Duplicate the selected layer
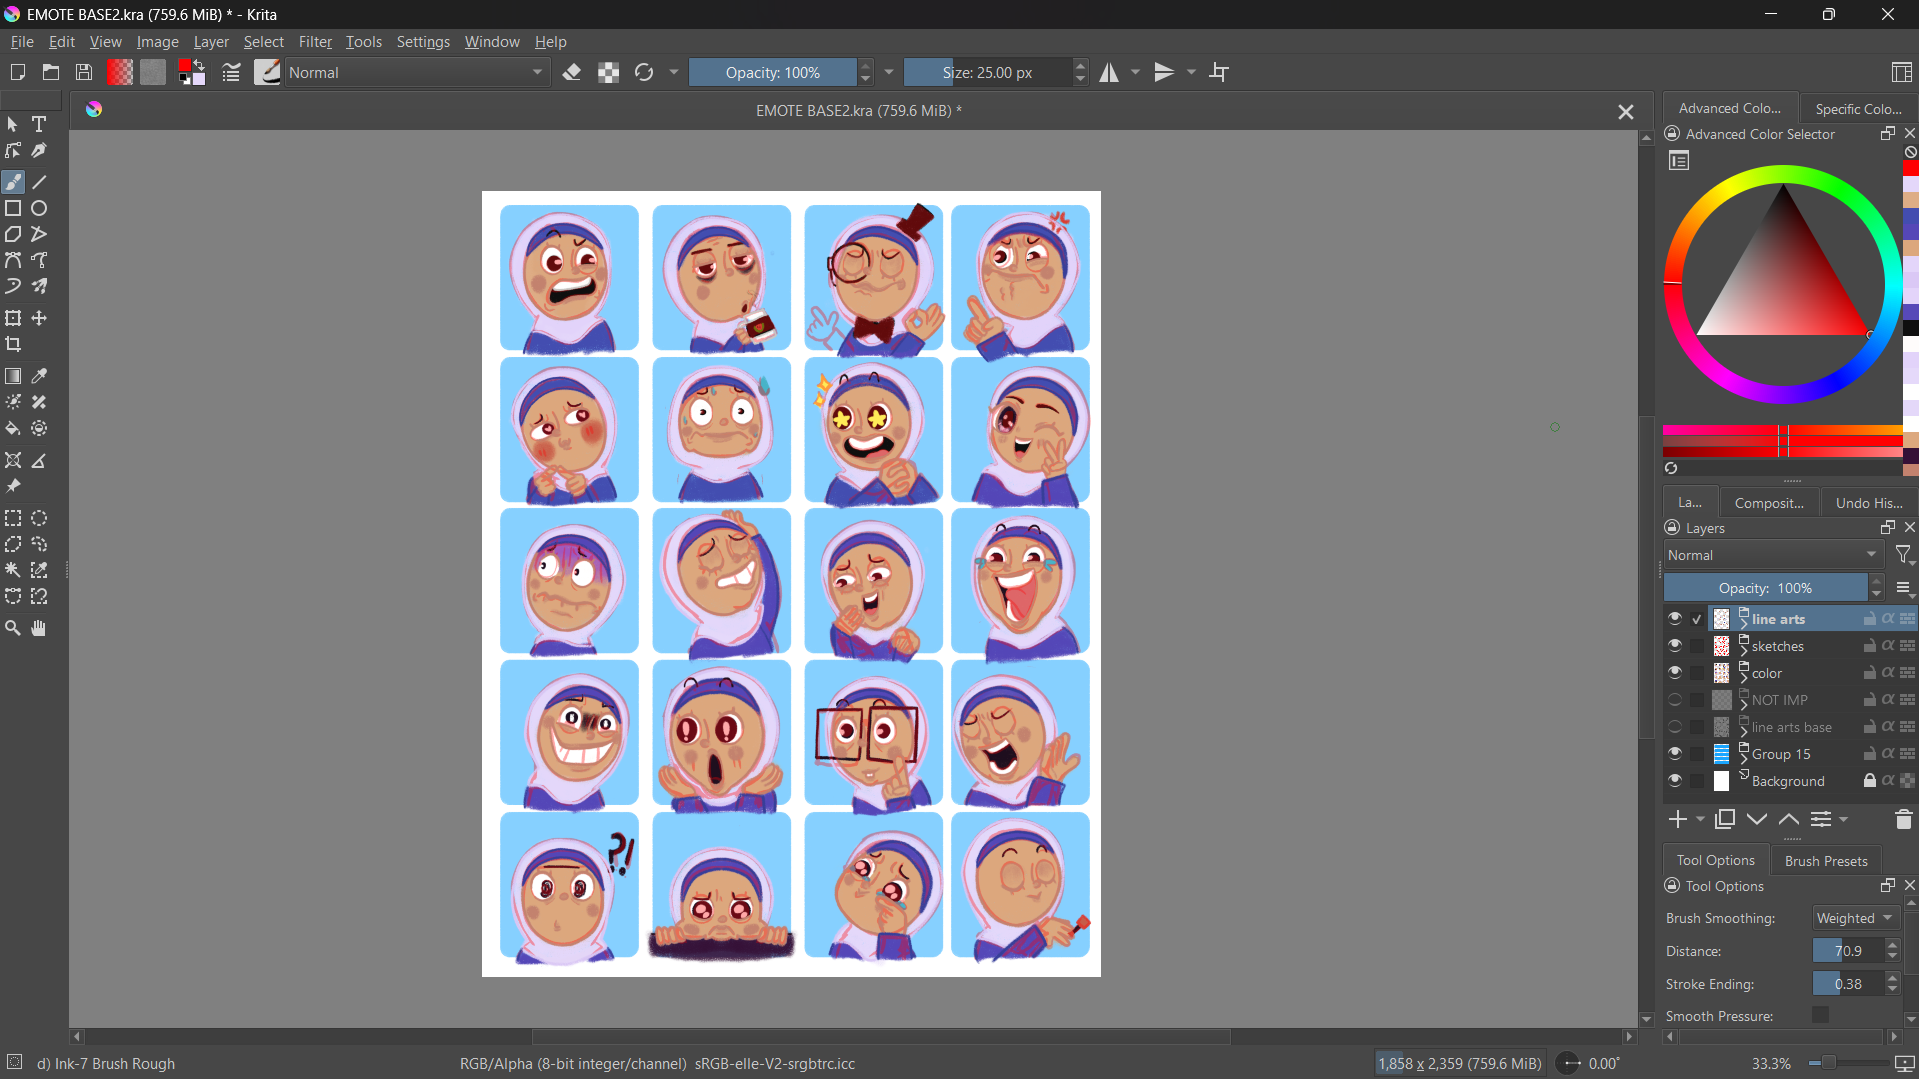The image size is (1919, 1079). (x=1725, y=820)
